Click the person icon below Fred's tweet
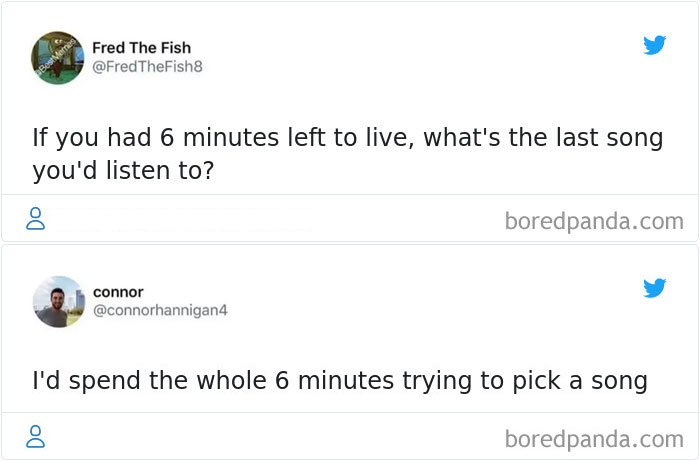 (x=35, y=218)
